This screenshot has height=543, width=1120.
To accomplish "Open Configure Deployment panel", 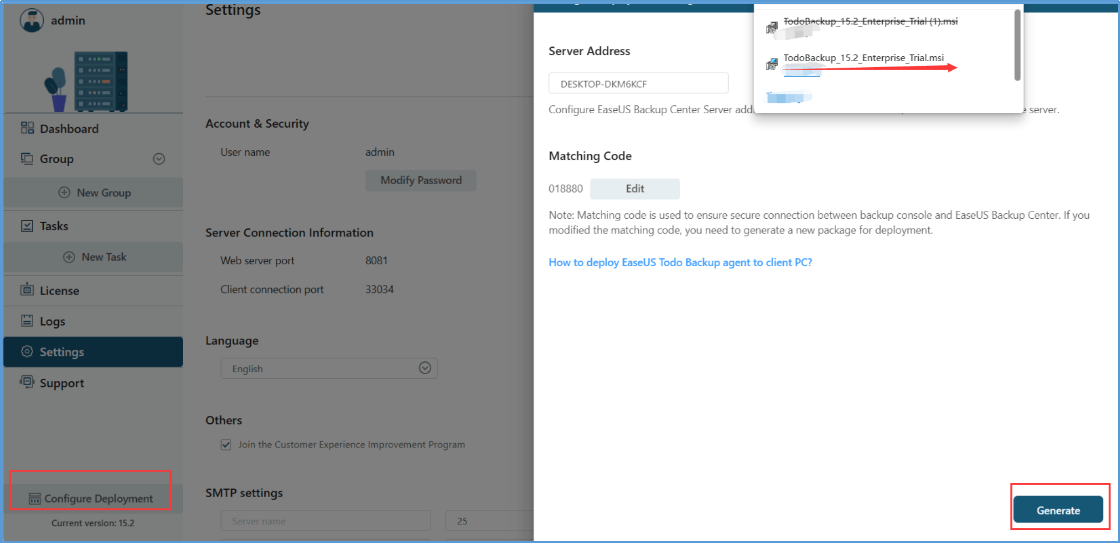I will coord(91,498).
